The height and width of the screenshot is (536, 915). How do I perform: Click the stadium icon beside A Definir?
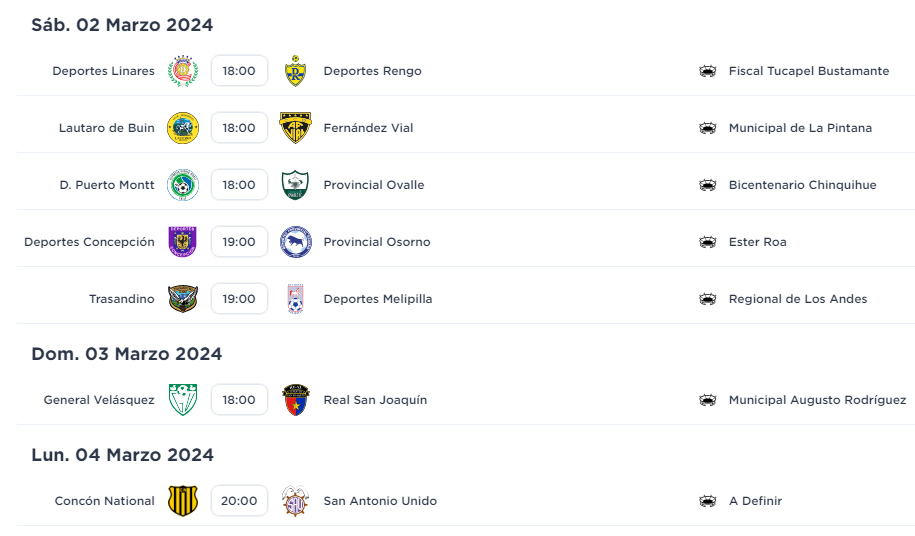708,501
